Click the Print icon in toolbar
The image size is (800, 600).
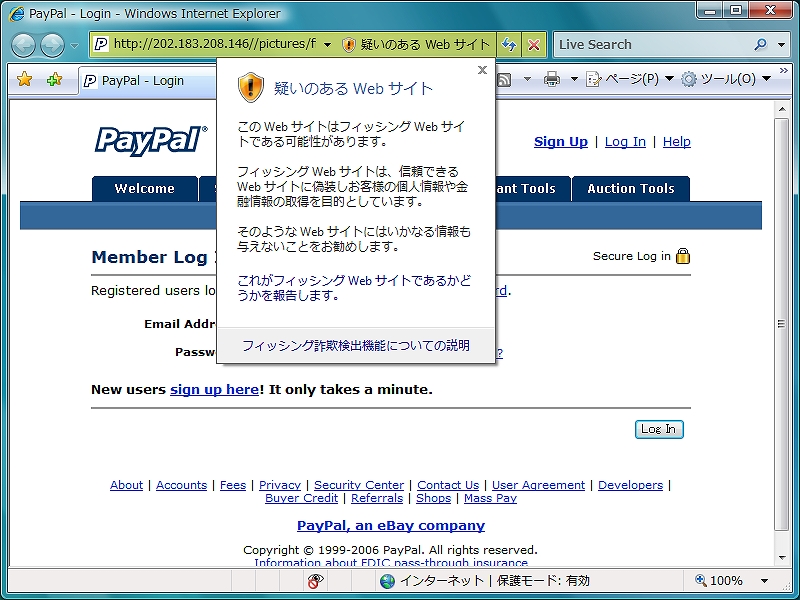coord(552,79)
